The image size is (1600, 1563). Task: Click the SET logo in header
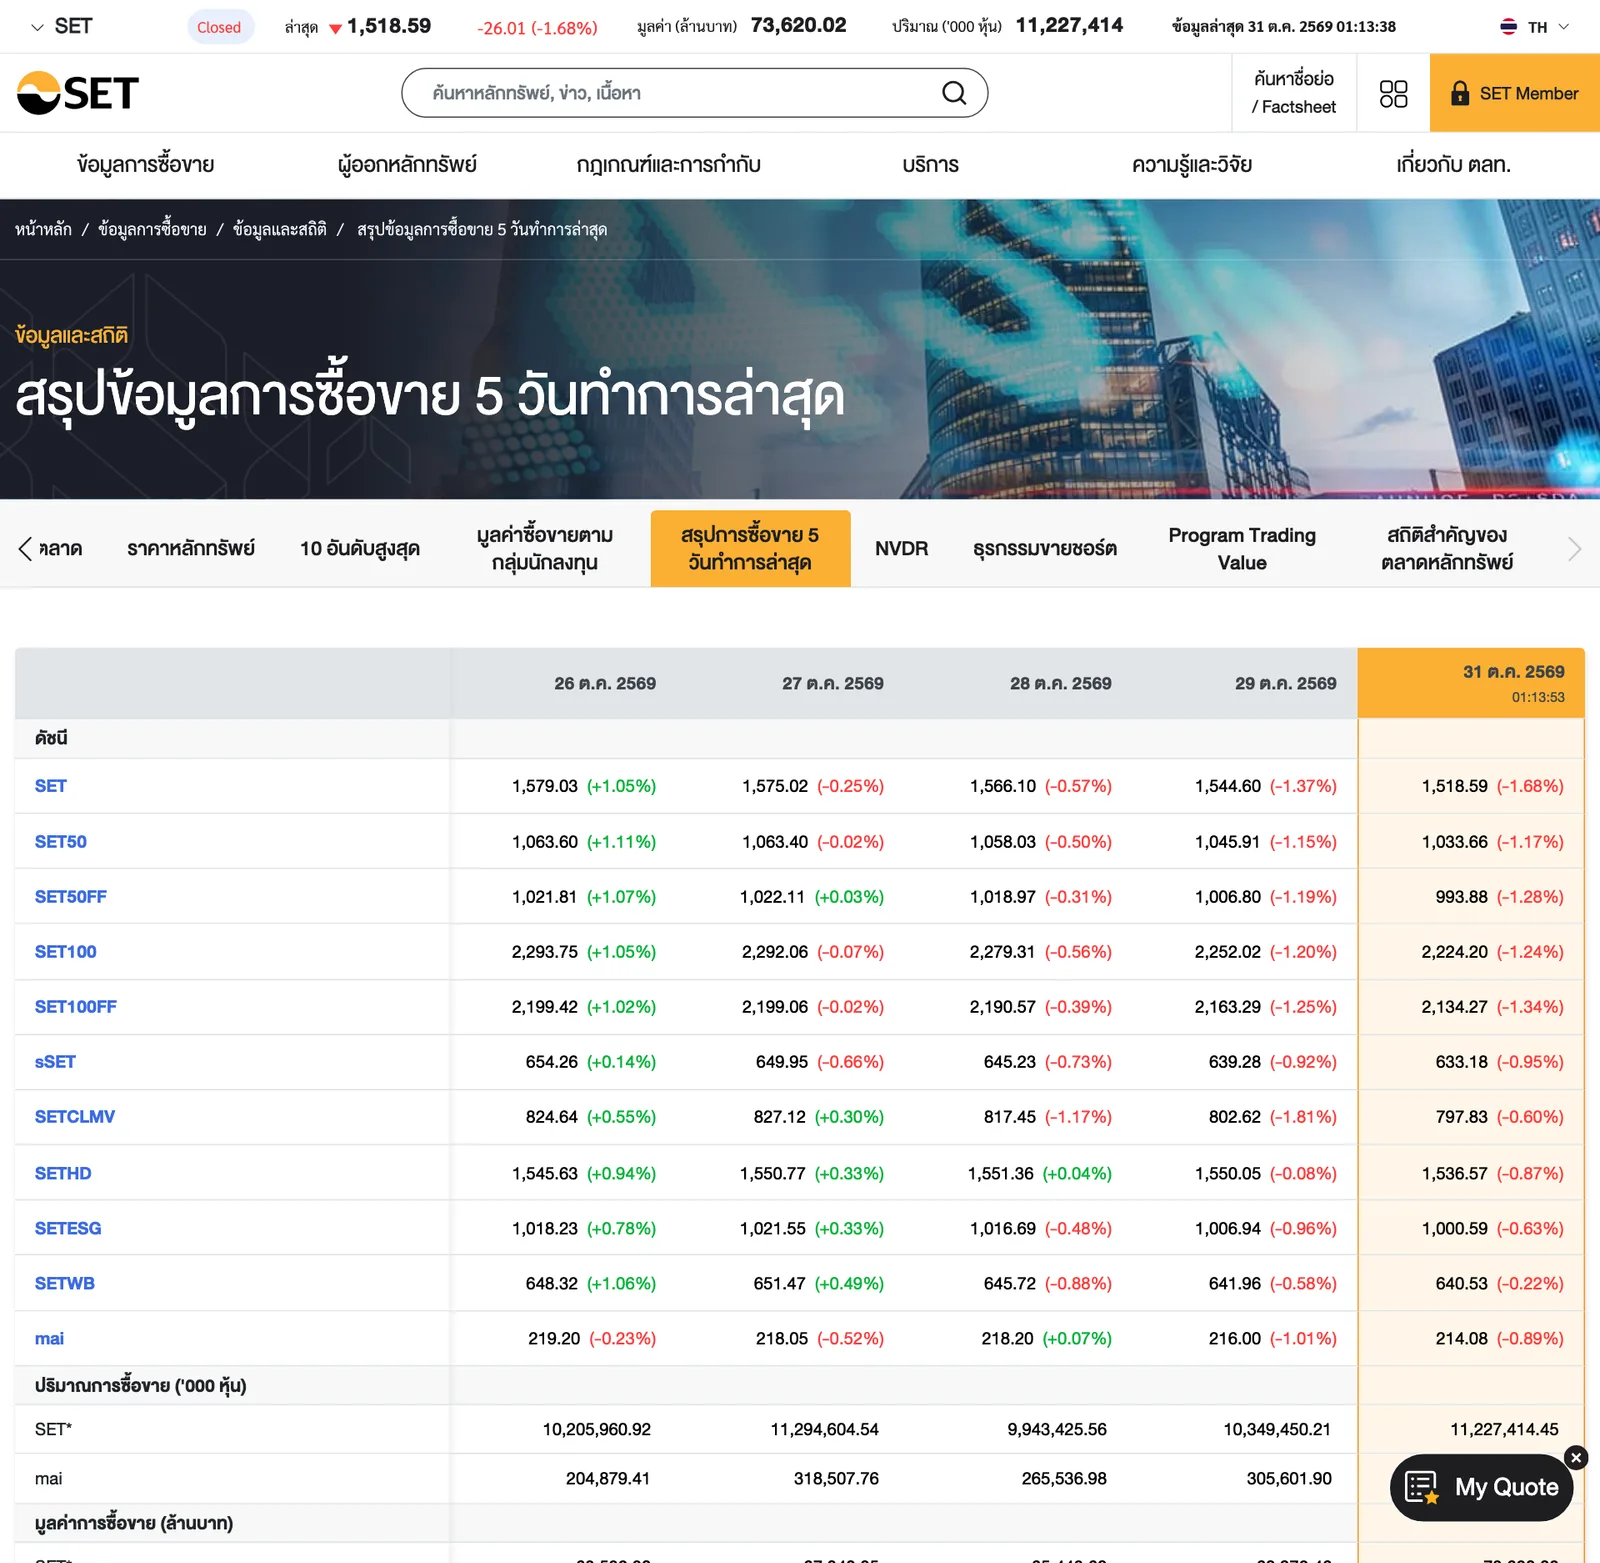(78, 93)
